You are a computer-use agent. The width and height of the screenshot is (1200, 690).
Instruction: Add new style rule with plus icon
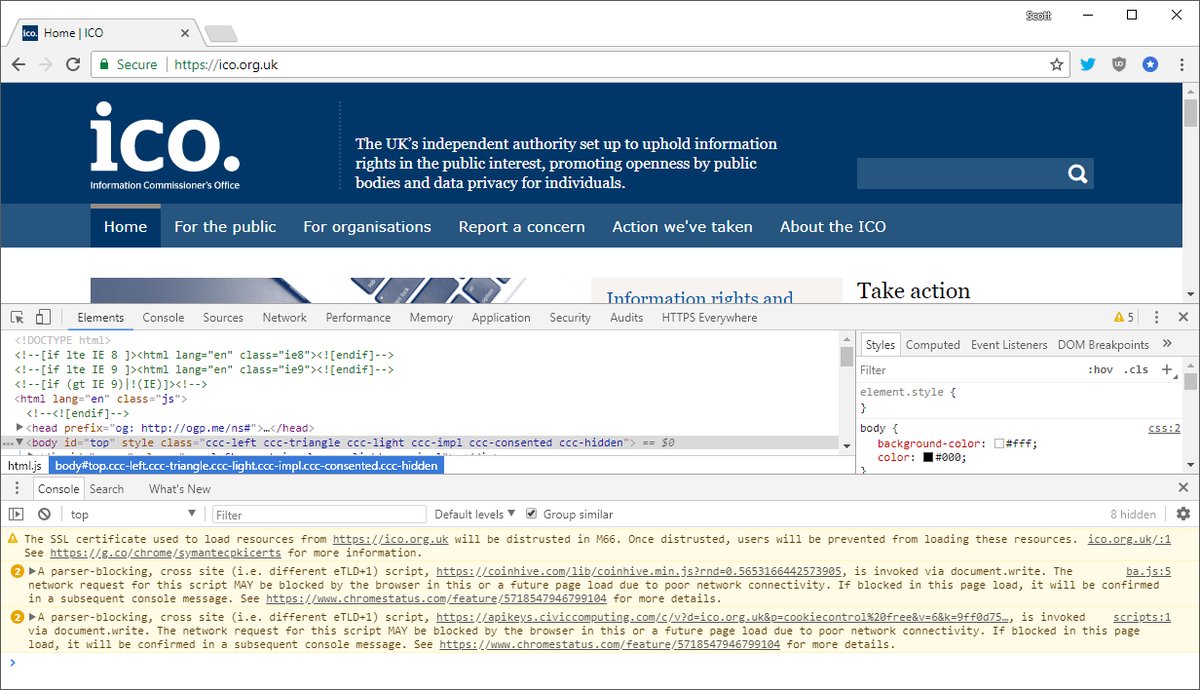pos(1166,370)
